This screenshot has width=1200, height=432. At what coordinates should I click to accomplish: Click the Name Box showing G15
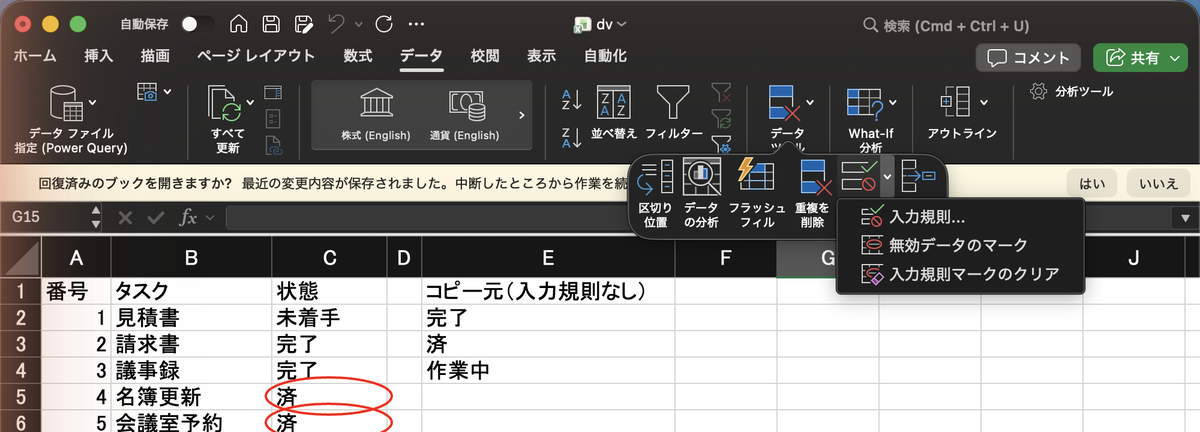(x=45, y=217)
